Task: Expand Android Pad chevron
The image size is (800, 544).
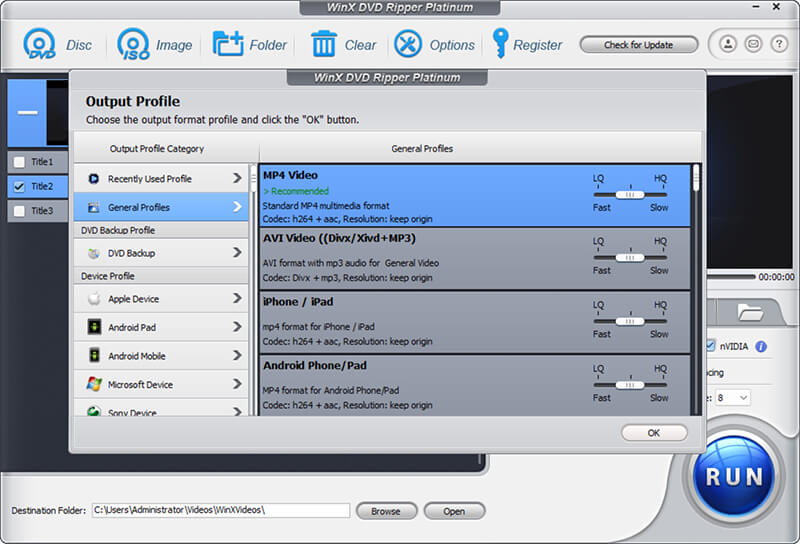Action: tap(237, 327)
